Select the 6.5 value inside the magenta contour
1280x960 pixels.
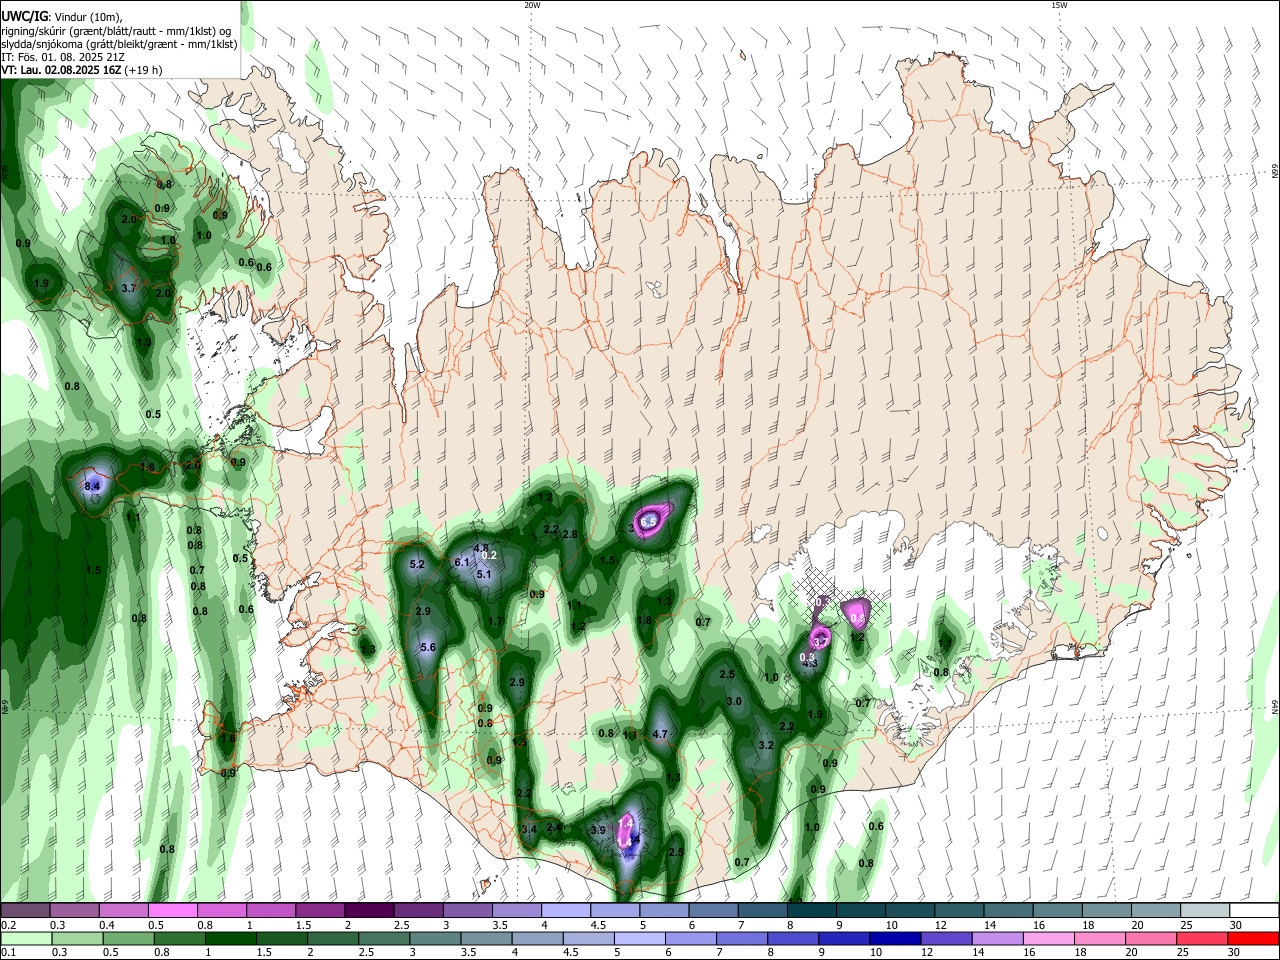click(x=648, y=522)
